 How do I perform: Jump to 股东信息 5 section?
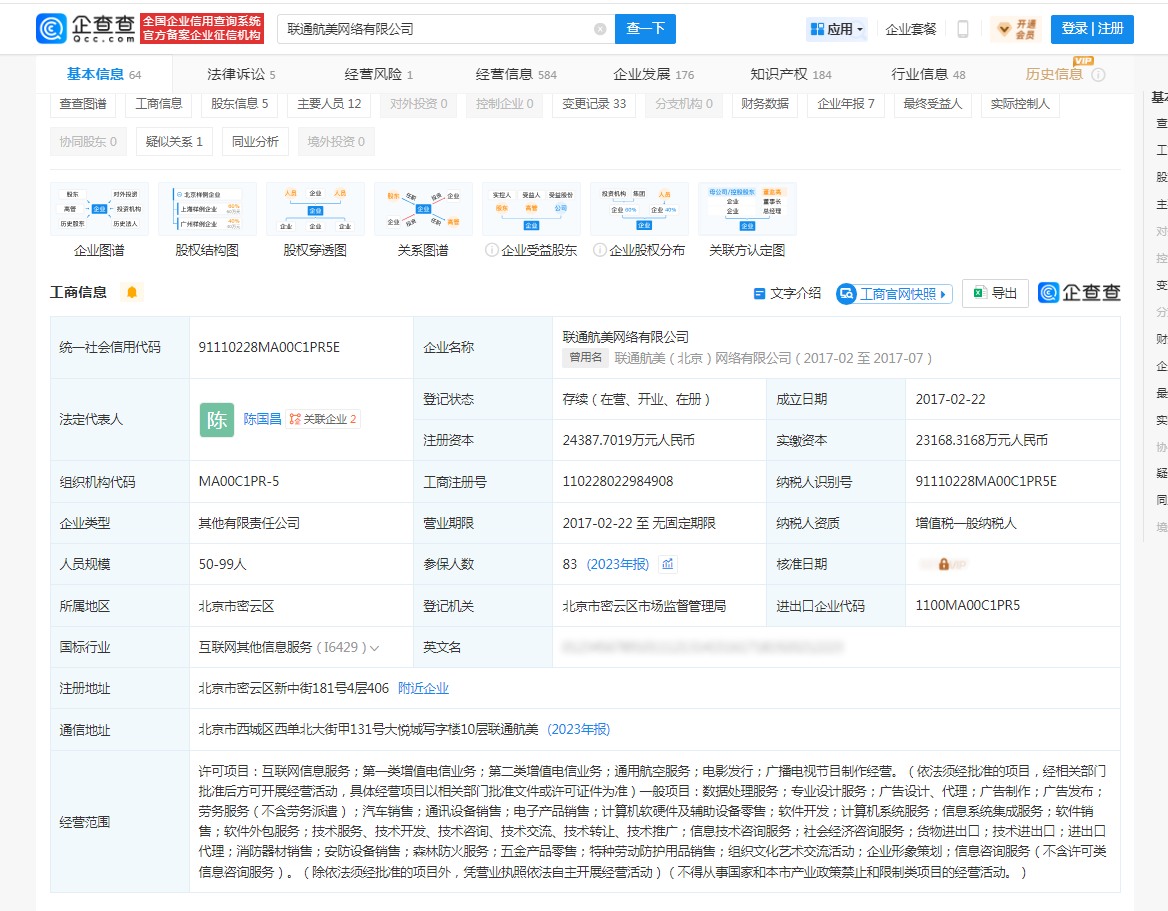point(240,104)
